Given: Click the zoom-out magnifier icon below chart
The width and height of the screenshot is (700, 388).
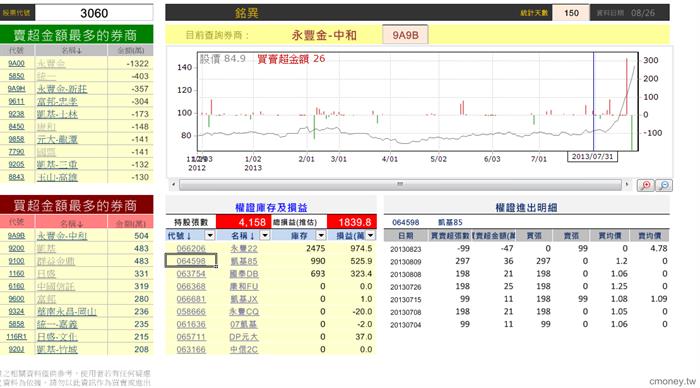Looking at the screenshot, I should [x=664, y=185].
